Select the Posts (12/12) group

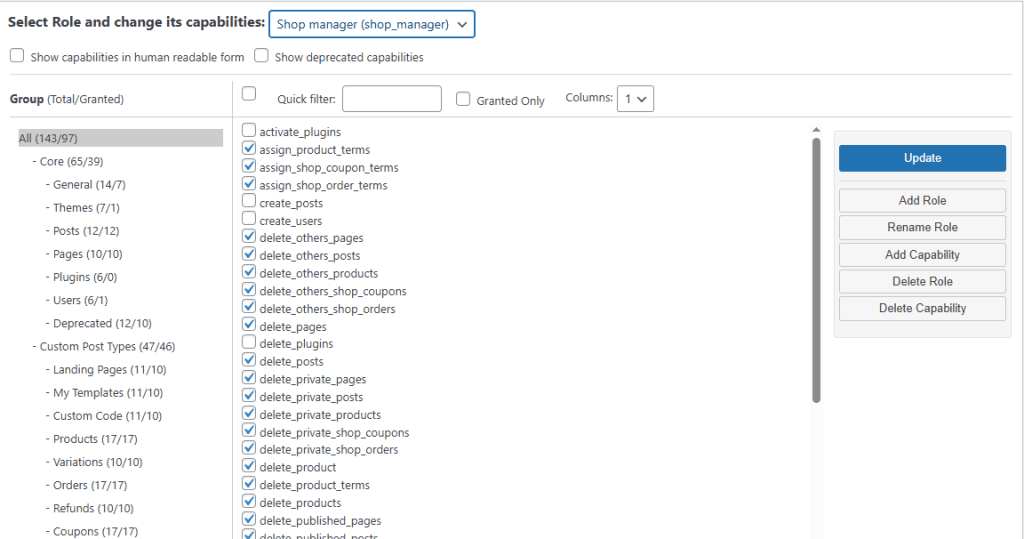coord(86,231)
